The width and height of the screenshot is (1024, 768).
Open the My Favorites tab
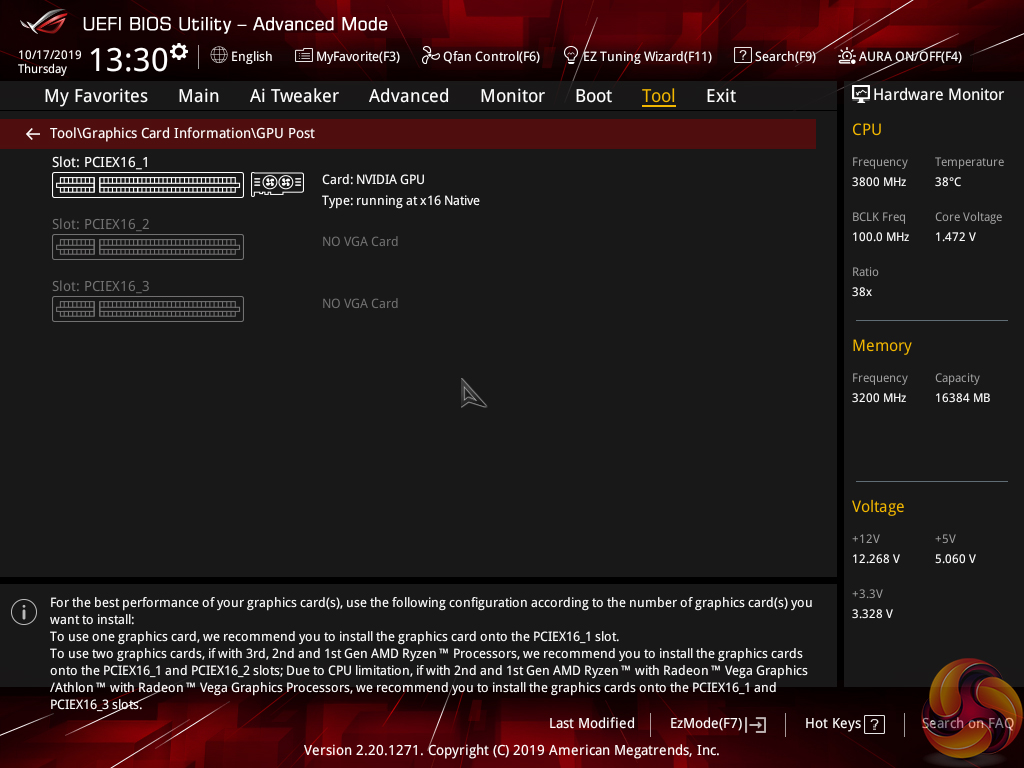(x=96, y=96)
